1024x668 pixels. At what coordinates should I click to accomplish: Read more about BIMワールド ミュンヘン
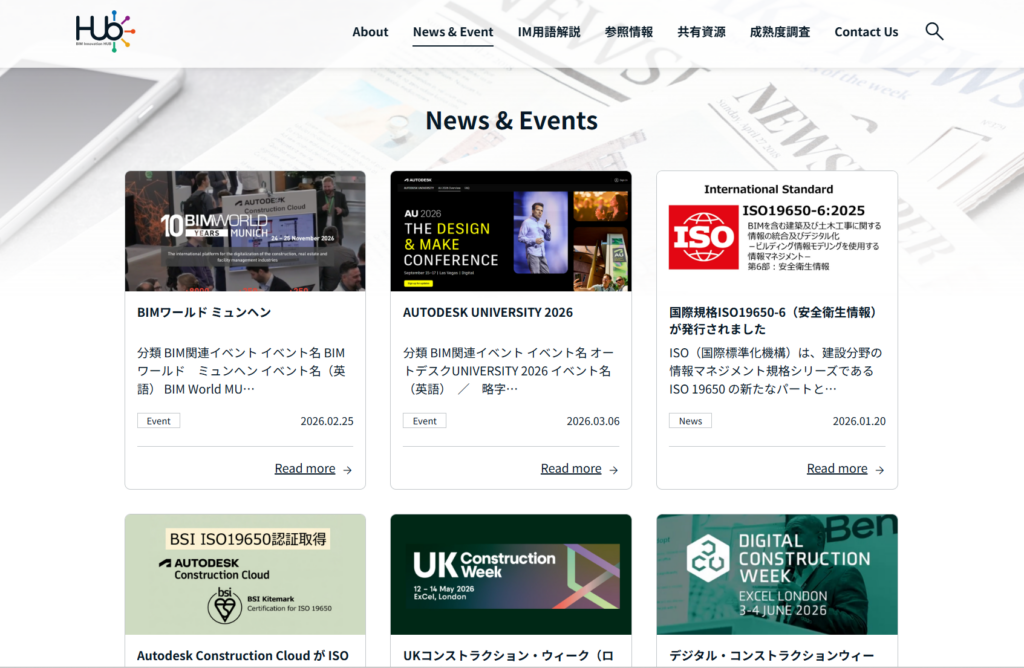click(305, 469)
